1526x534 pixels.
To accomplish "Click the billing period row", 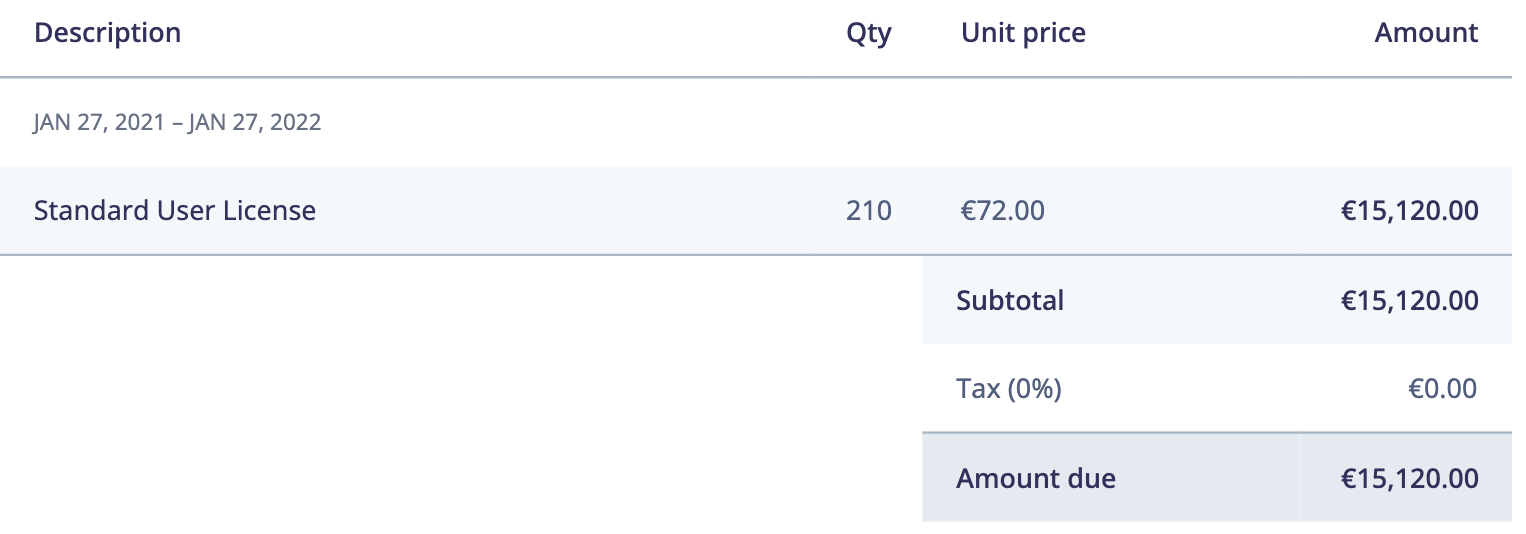I will pyautogui.click(x=756, y=123).
